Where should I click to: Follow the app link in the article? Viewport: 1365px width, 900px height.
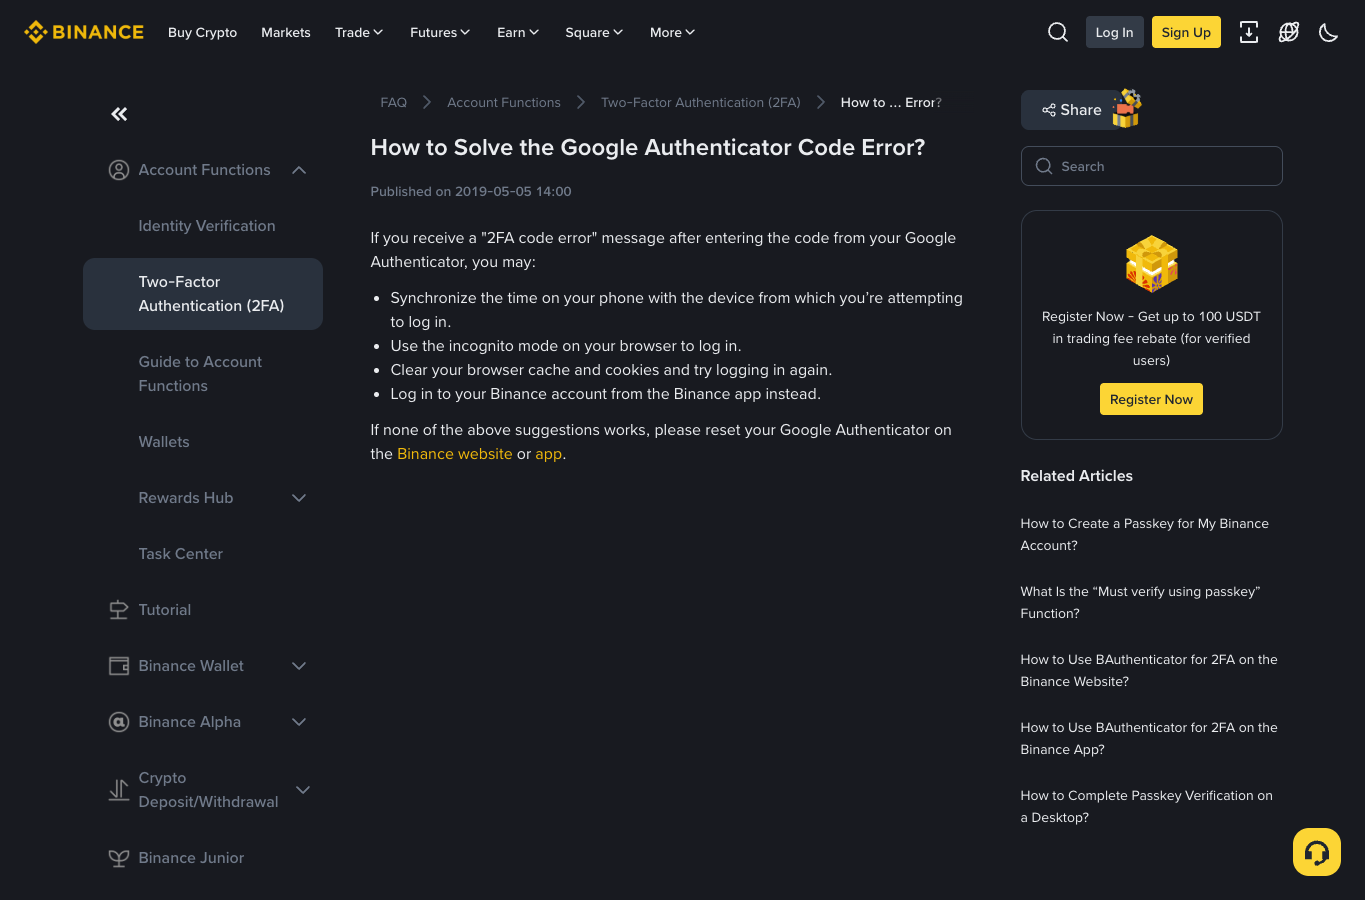(548, 454)
